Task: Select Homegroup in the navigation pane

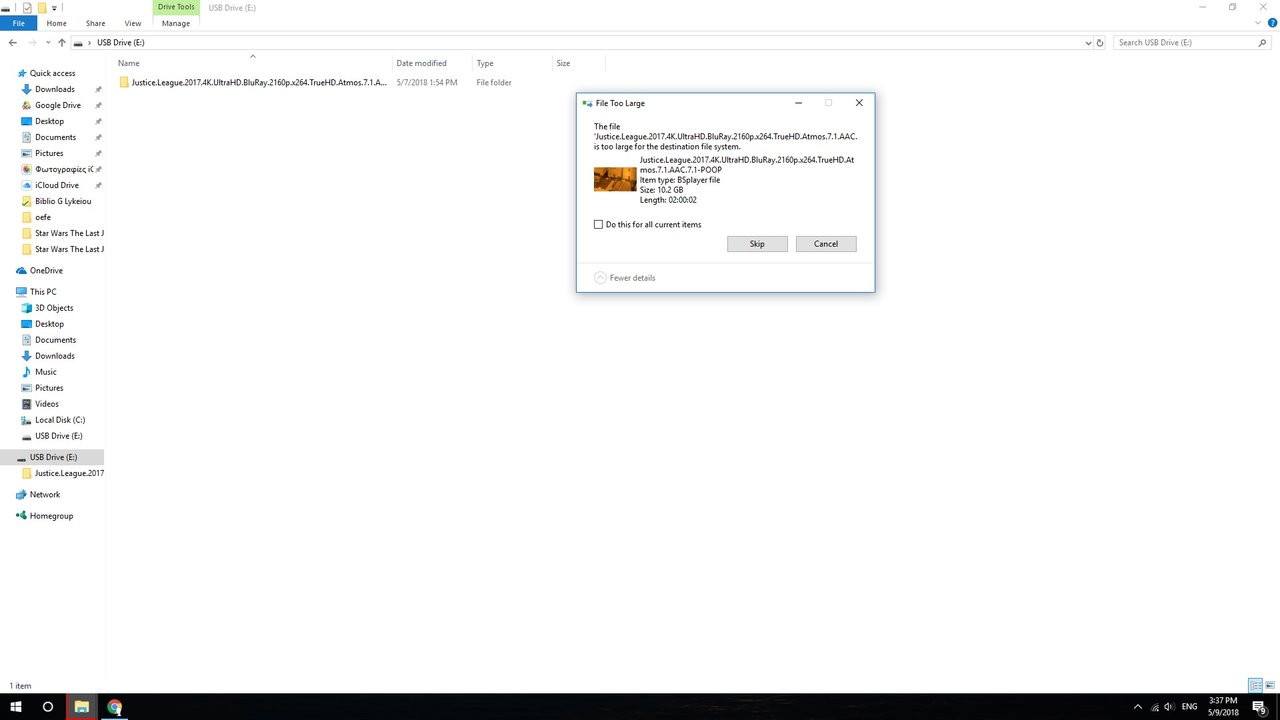Action: pyautogui.click(x=51, y=516)
